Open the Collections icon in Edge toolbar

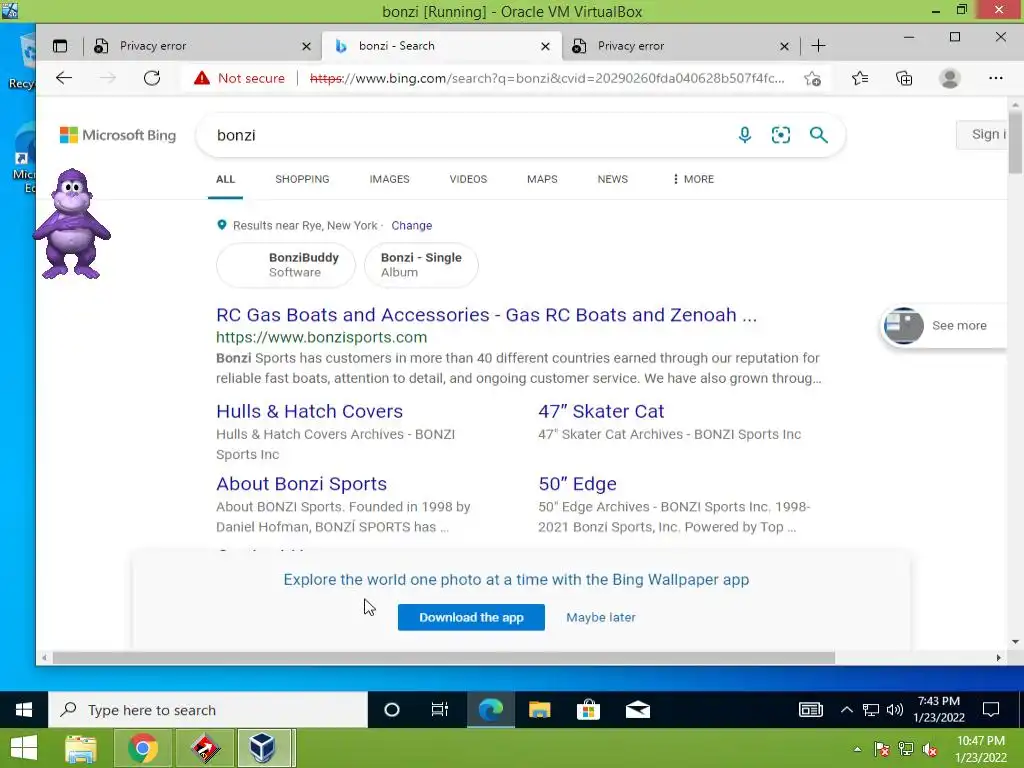coord(904,78)
